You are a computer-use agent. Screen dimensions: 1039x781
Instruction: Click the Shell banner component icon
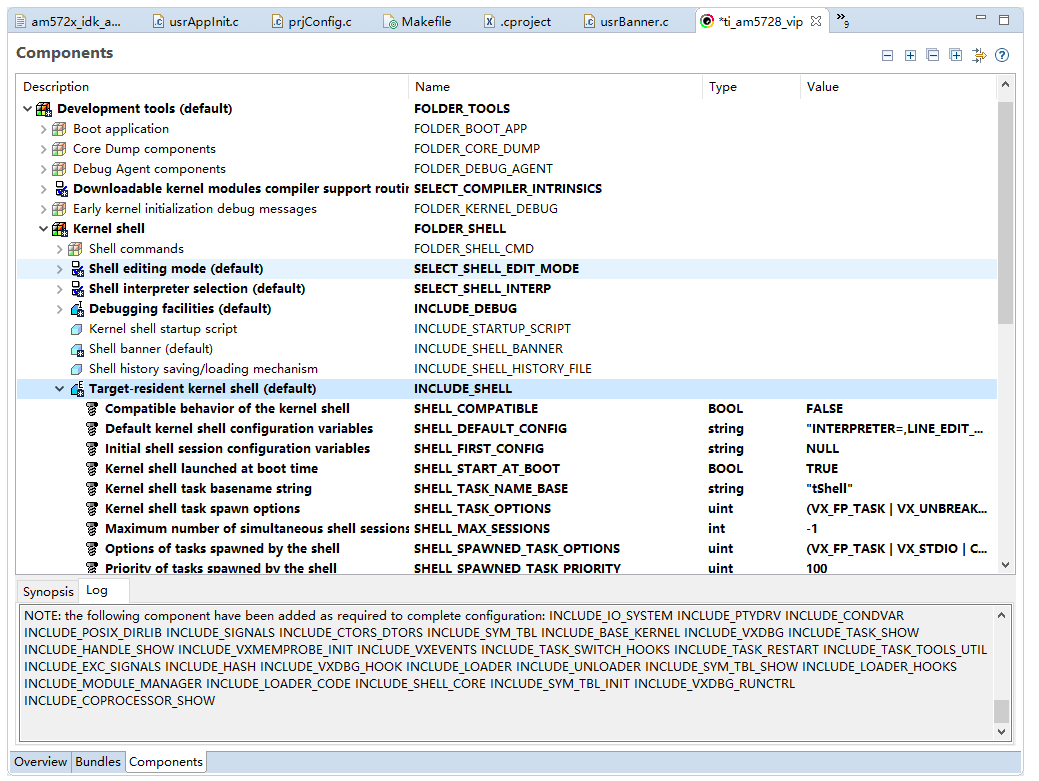click(x=75, y=348)
